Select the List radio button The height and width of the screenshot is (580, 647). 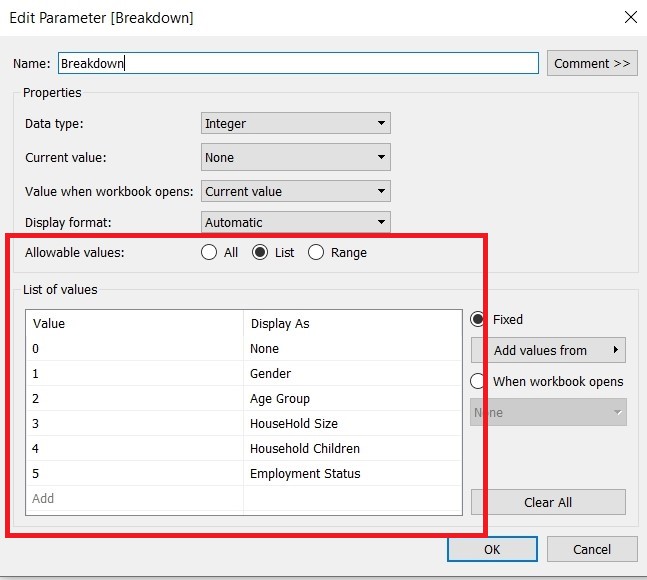261,253
